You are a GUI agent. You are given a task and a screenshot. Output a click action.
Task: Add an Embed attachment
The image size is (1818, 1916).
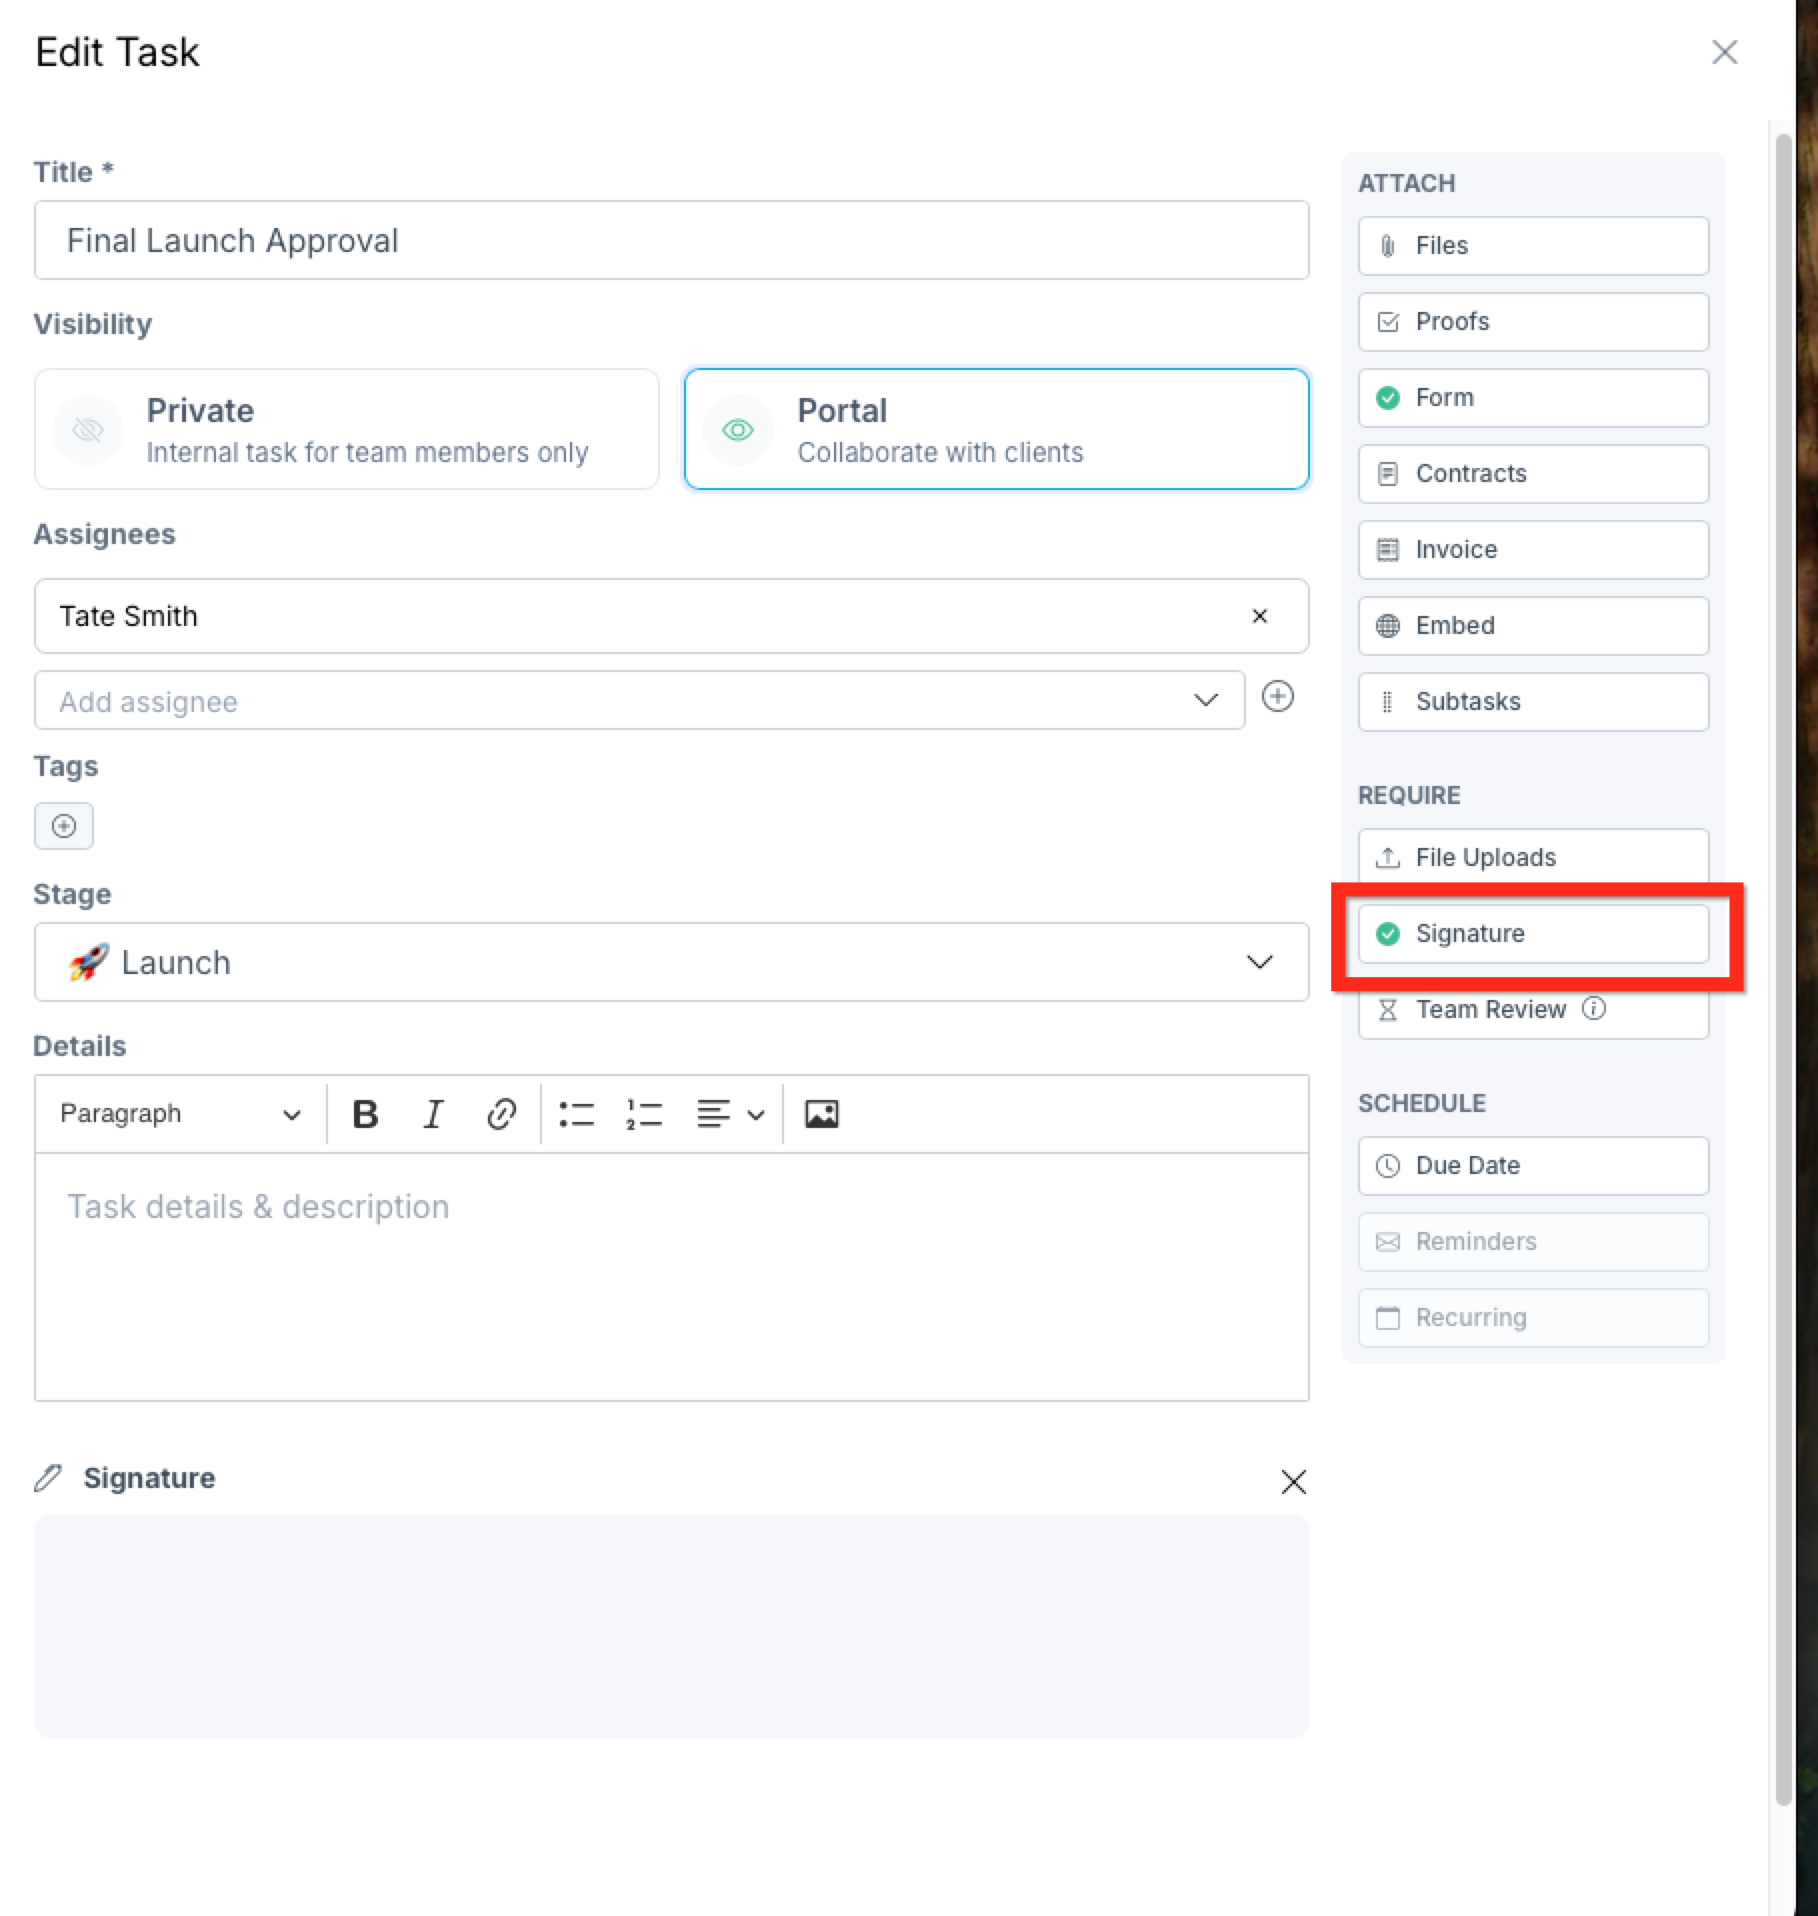tap(1533, 626)
